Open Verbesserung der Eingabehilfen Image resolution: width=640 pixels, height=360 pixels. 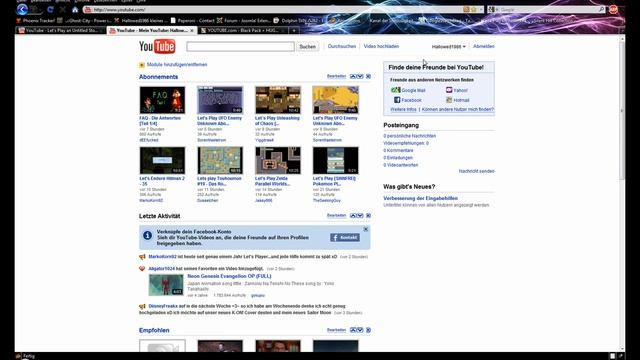420,198
